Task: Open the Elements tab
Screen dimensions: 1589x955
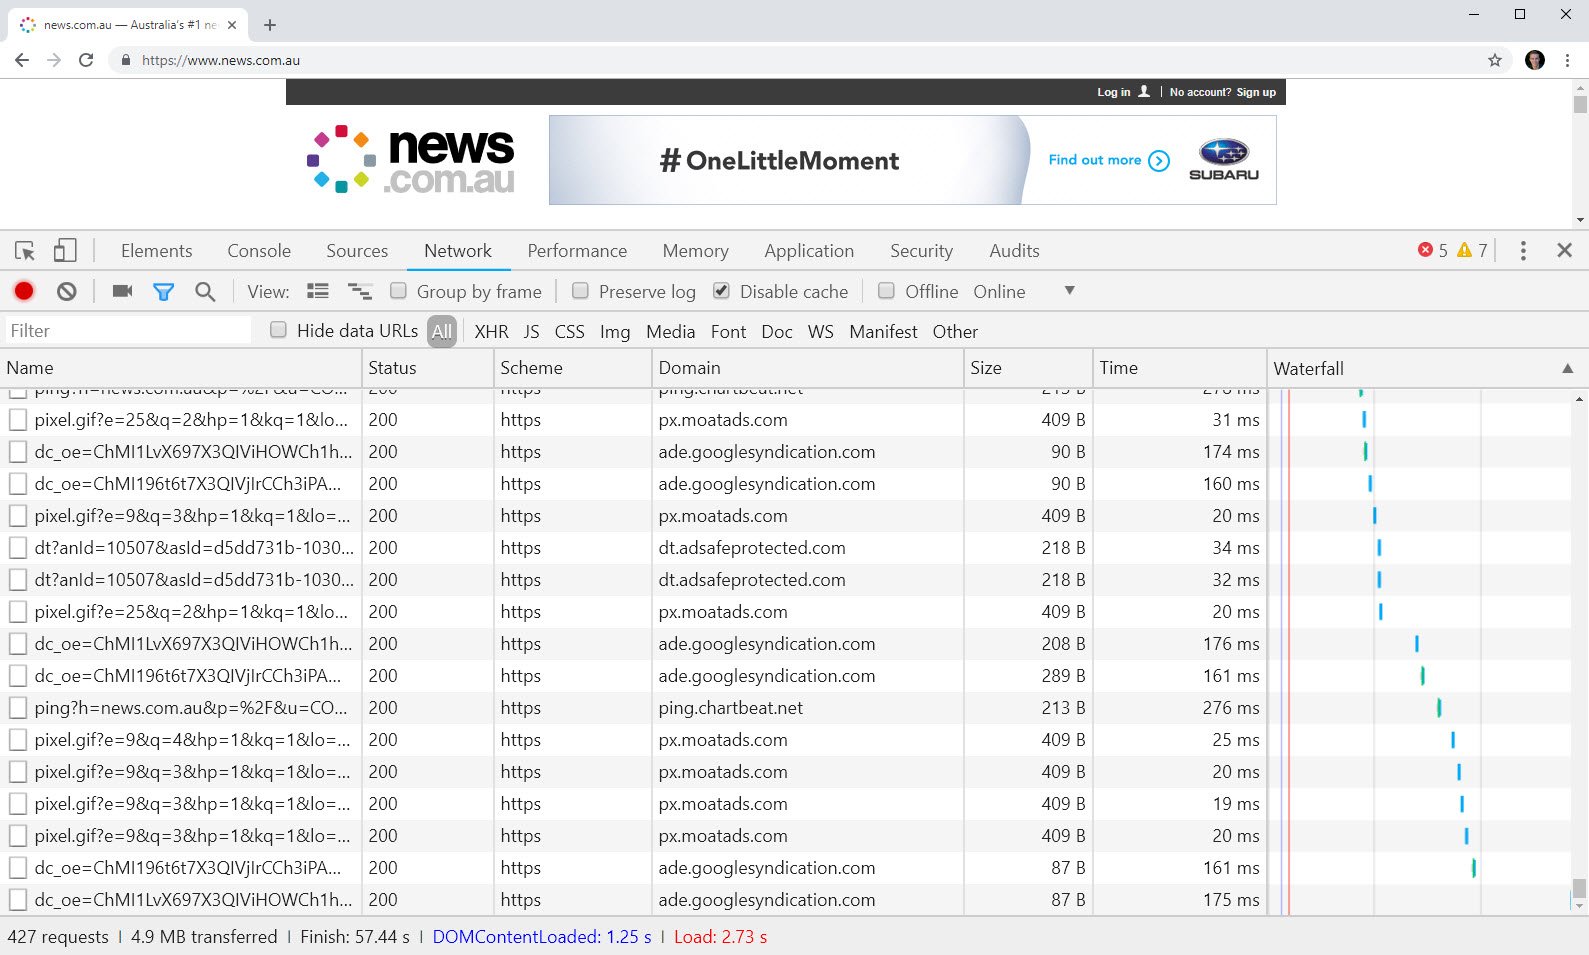Action: click(156, 251)
